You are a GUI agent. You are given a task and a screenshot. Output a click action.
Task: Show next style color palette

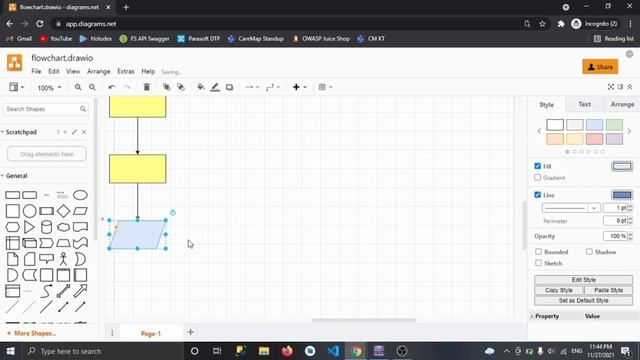pyautogui.click(x=629, y=131)
